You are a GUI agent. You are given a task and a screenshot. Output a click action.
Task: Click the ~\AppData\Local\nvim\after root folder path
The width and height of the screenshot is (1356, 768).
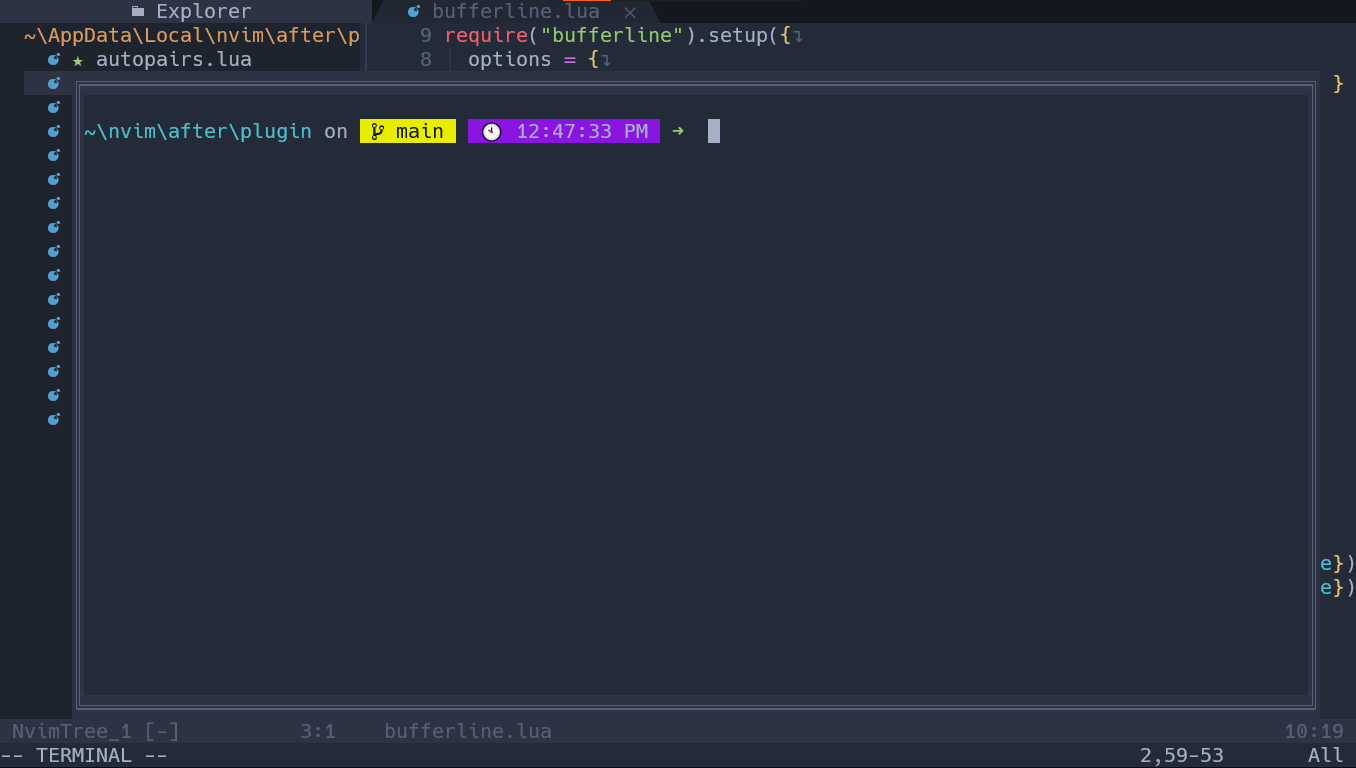pos(192,36)
